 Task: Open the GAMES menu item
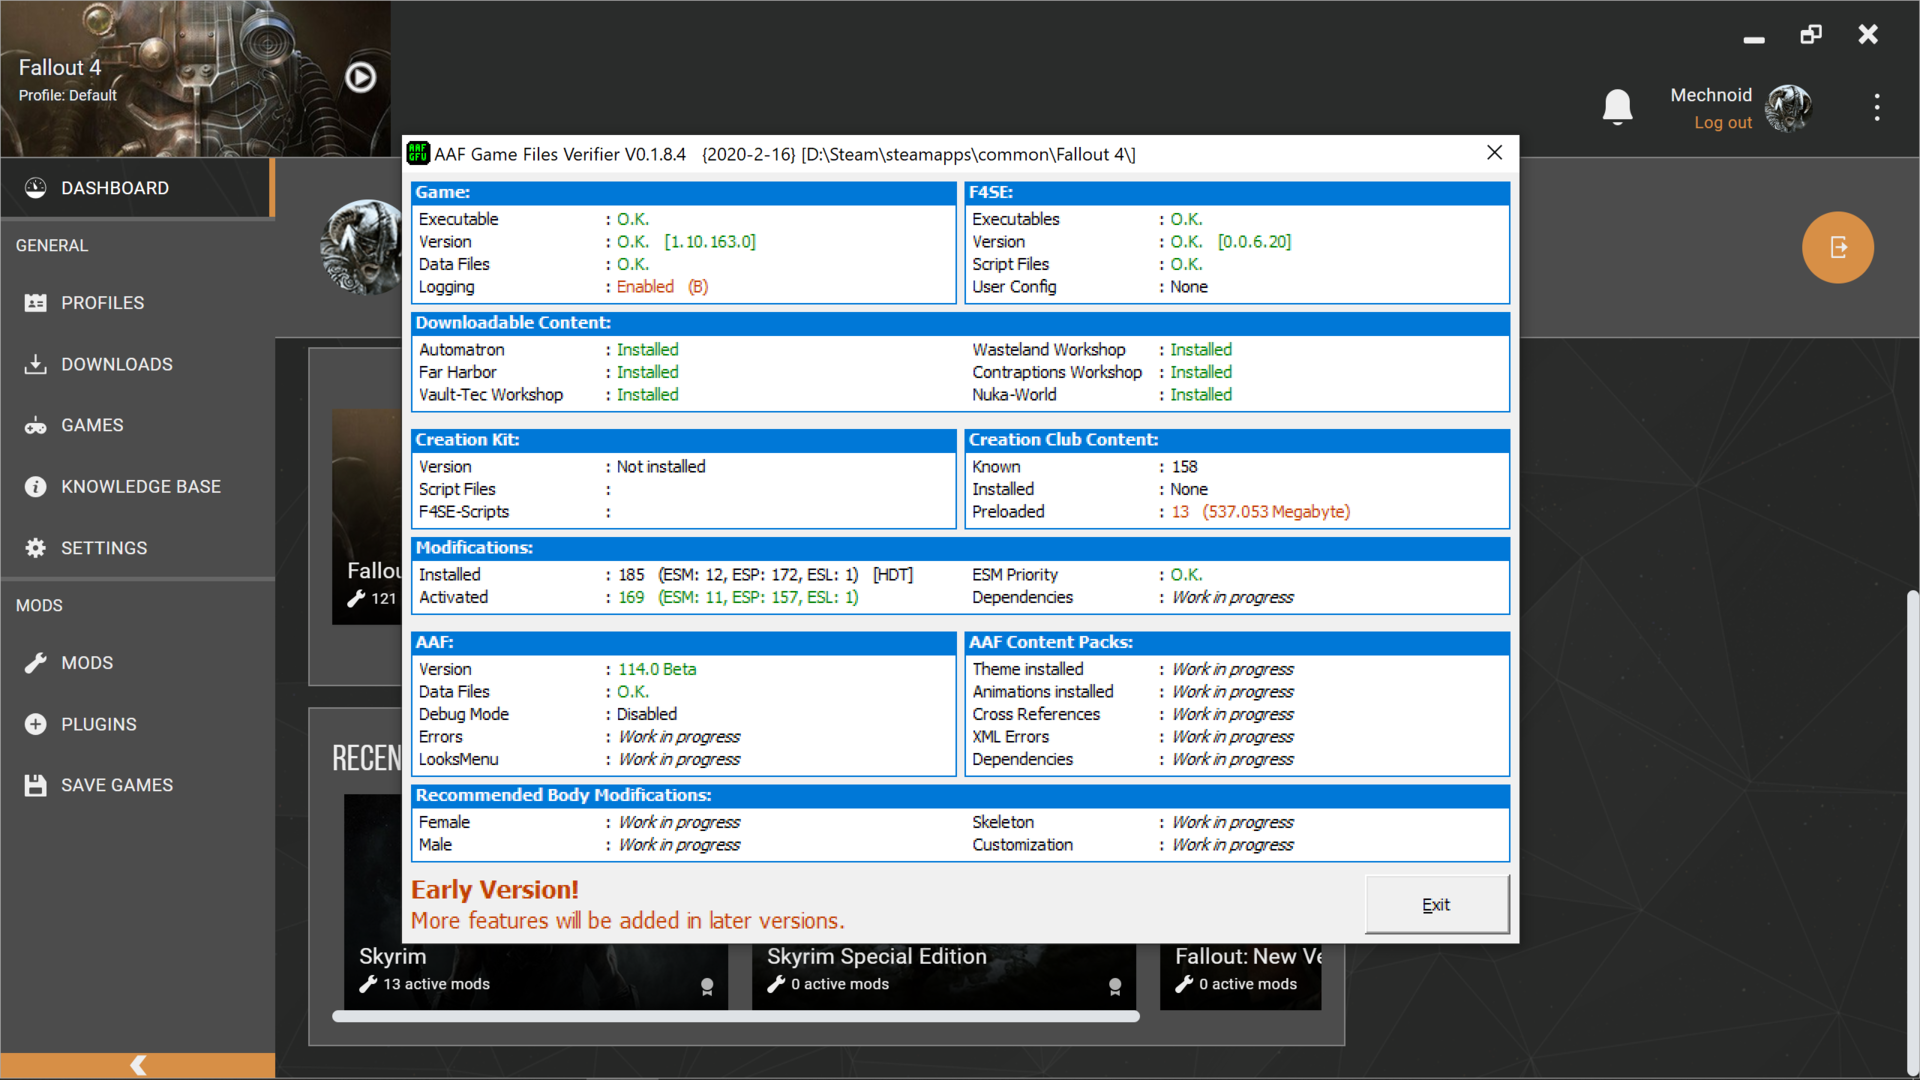point(136,426)
